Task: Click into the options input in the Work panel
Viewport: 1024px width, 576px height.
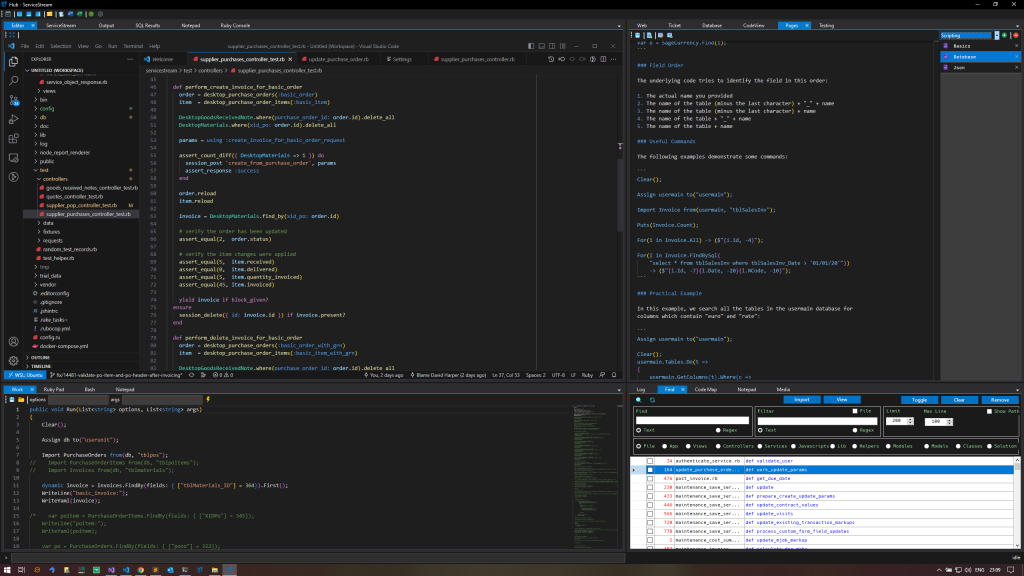Action: [78, 400]
